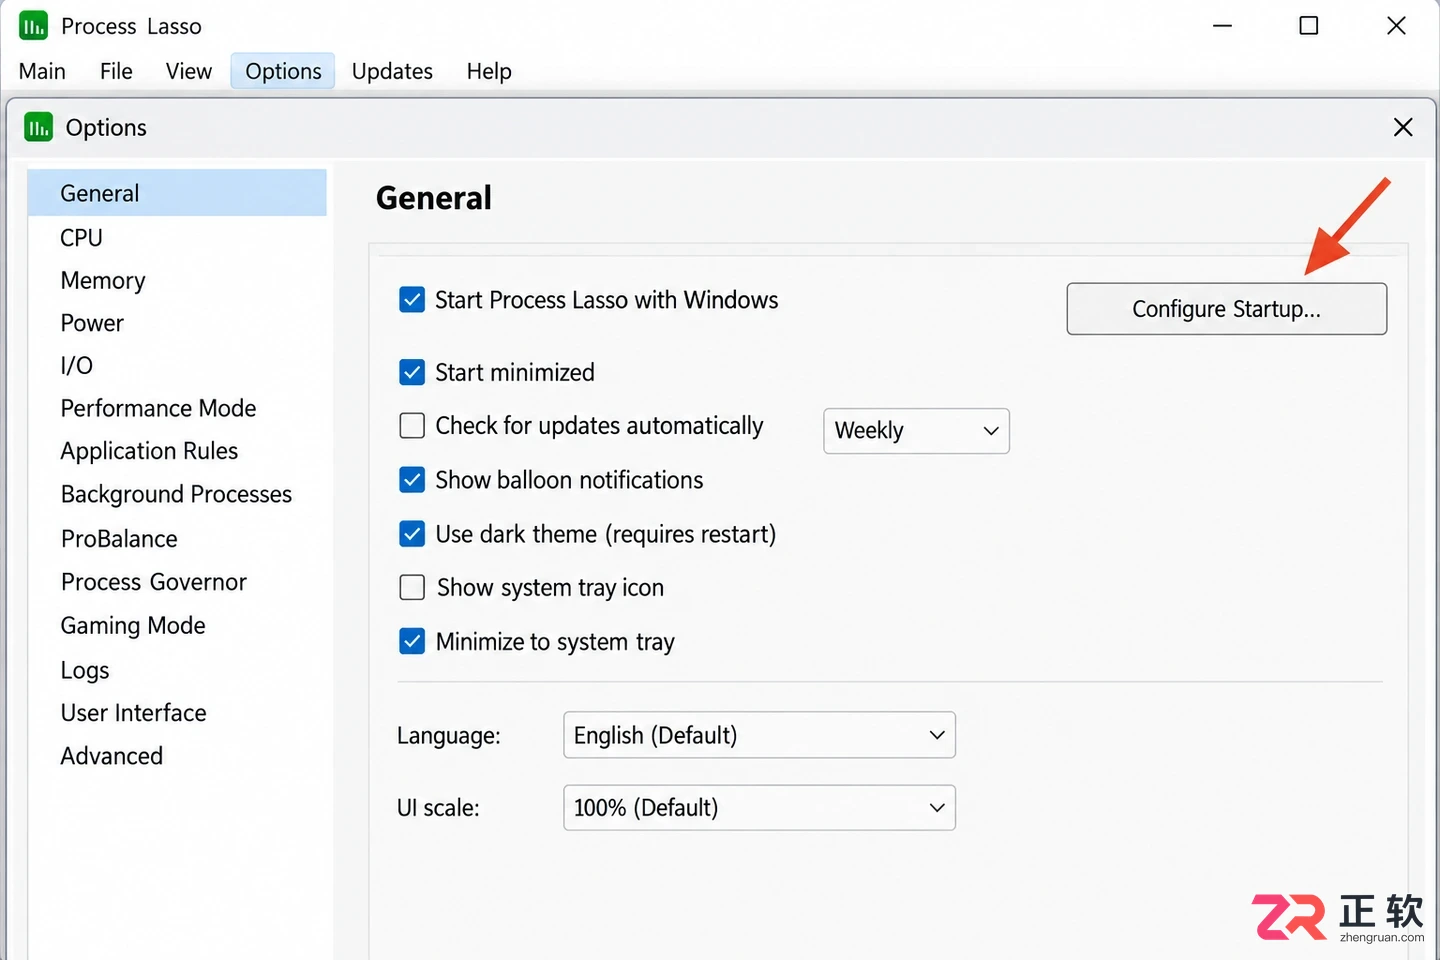Viewport: 1440px width, 960px height.
Task: Open the File menu
Action: 116,71
